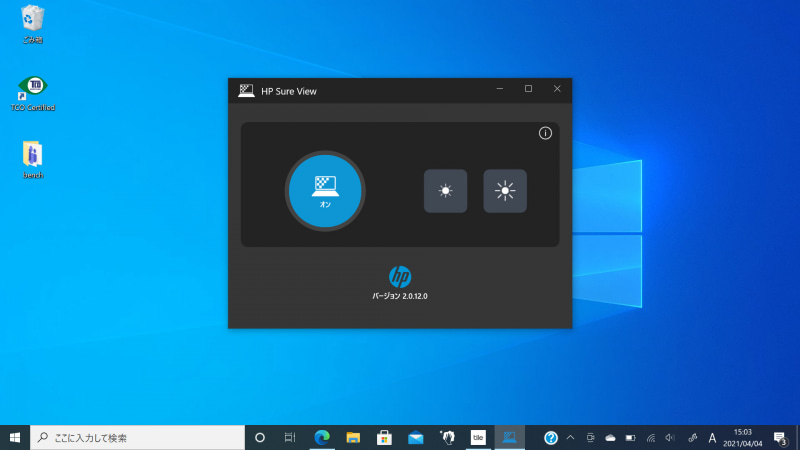Click the Meet Now tray icon

point(590,438)
